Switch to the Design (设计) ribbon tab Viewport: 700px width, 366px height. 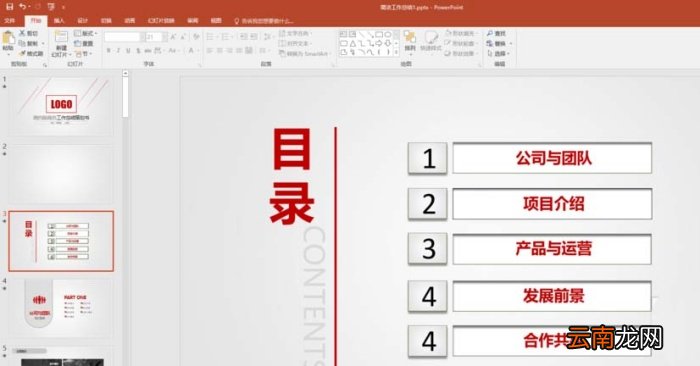83,21
